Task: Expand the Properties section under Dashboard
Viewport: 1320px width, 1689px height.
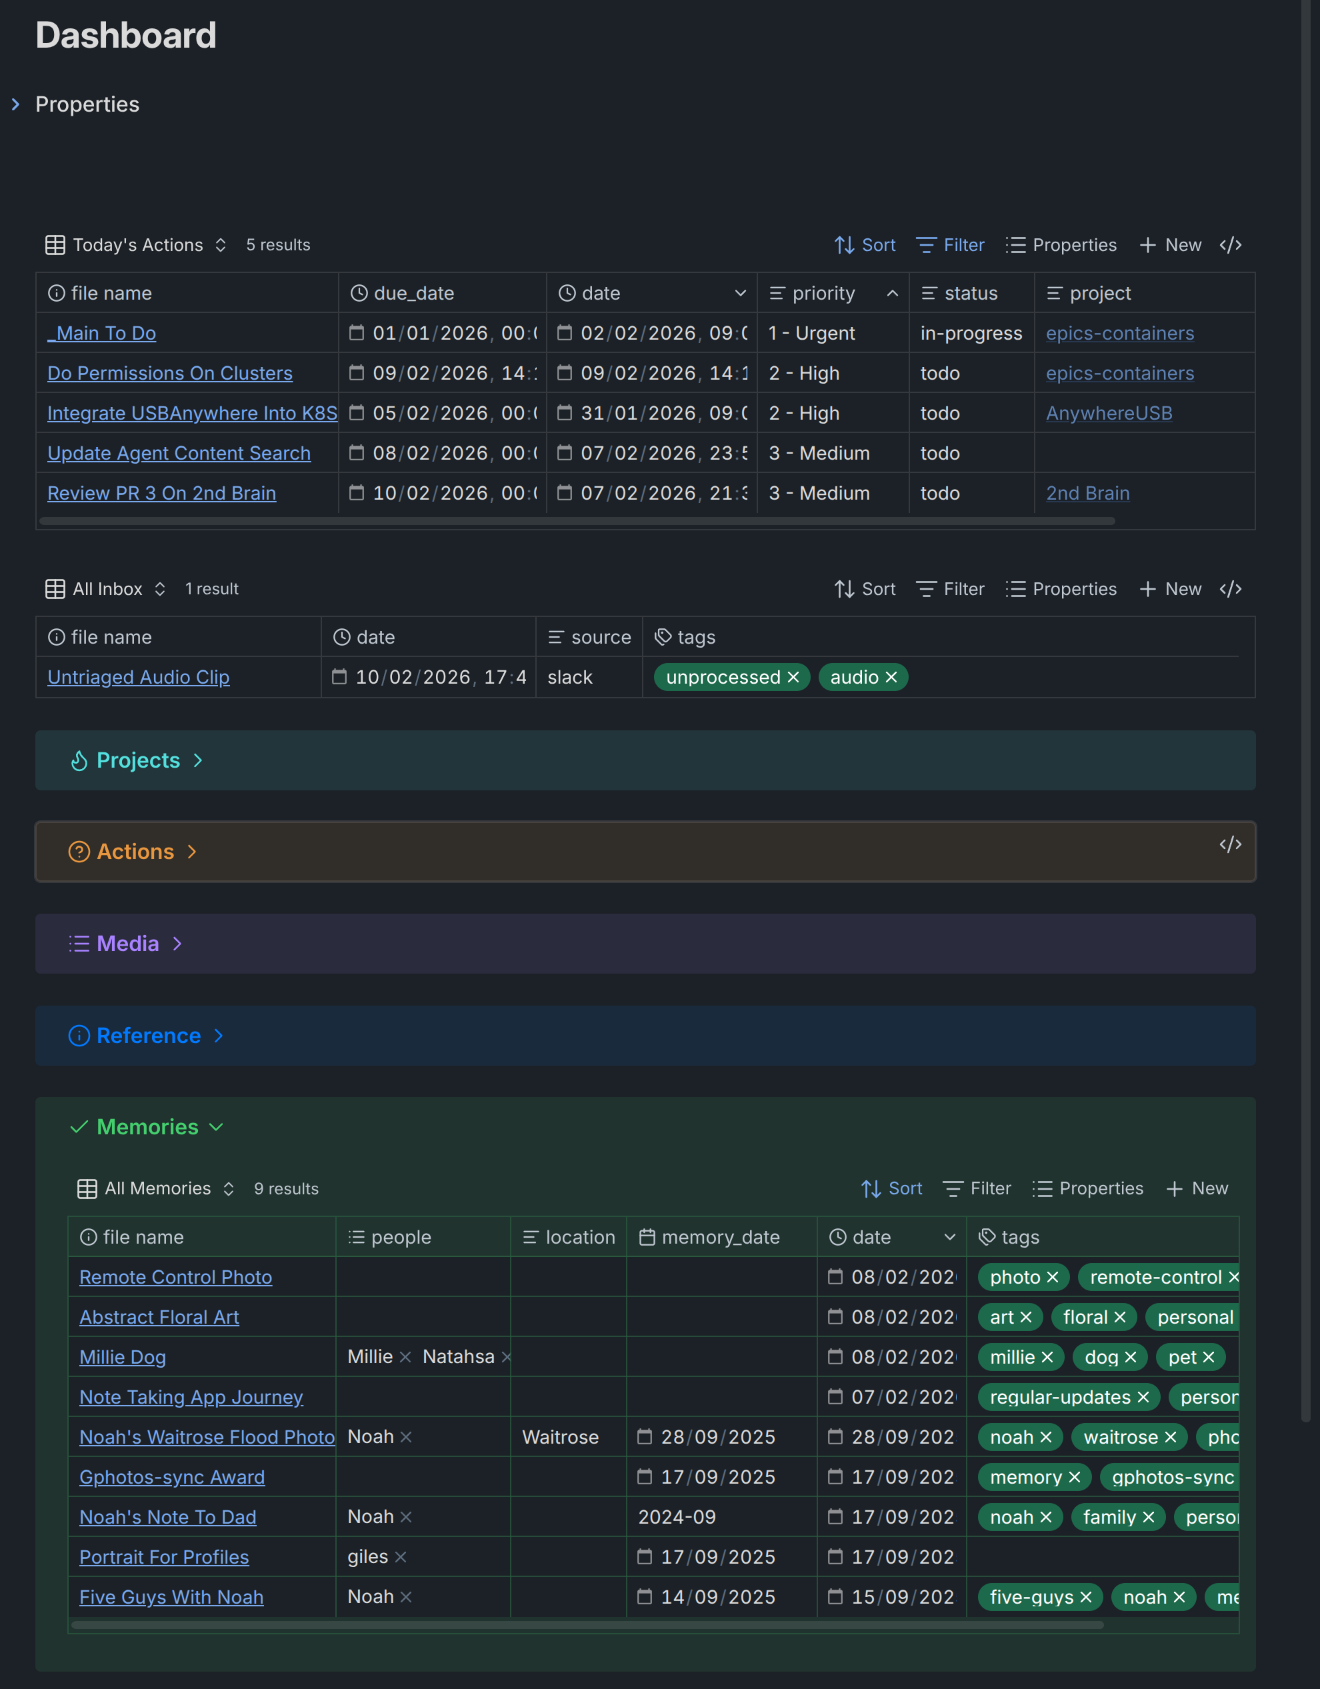Action: coord(16,104)
